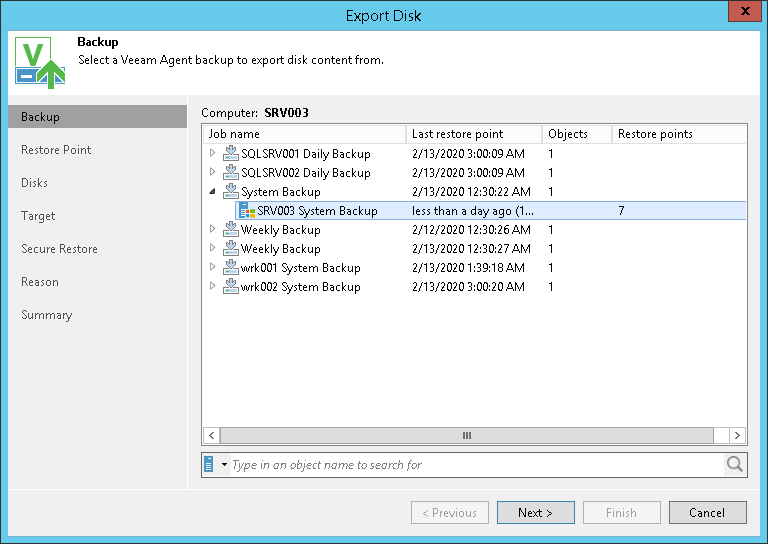Click the SQLSRV002 Daily Backup job icon

[231, 172]
